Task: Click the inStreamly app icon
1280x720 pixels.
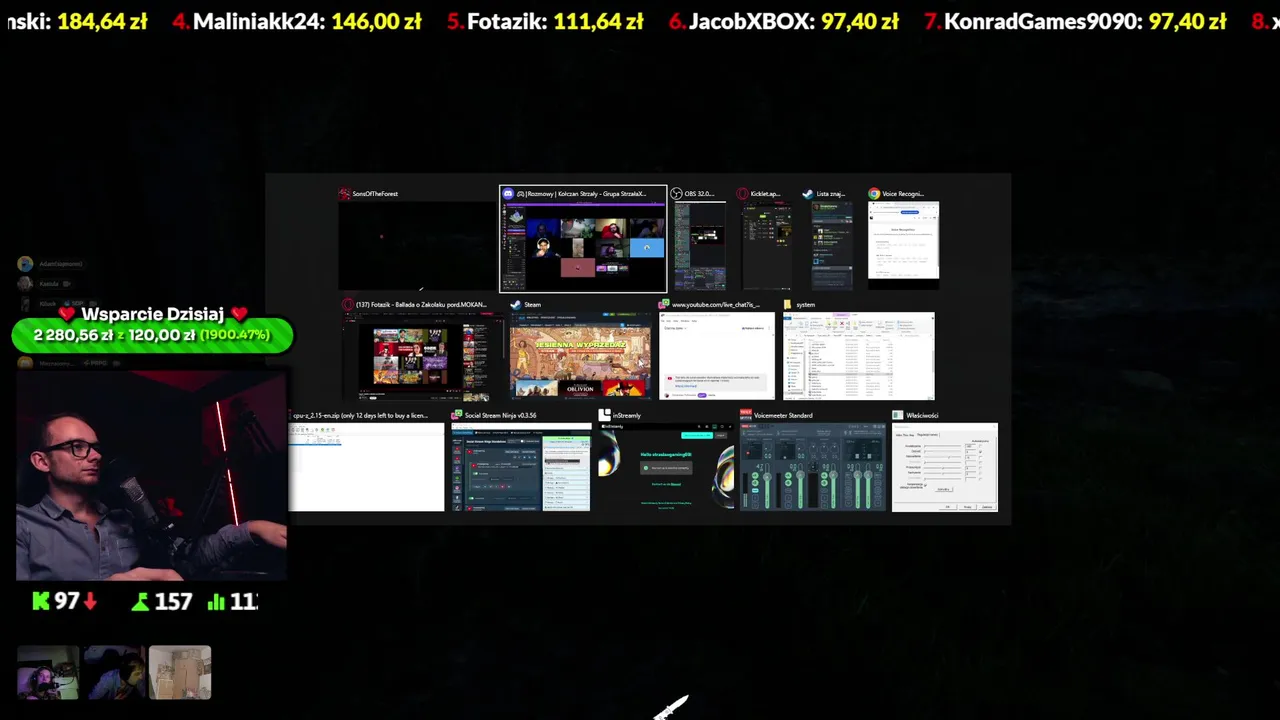Action: tap(604, 415)
